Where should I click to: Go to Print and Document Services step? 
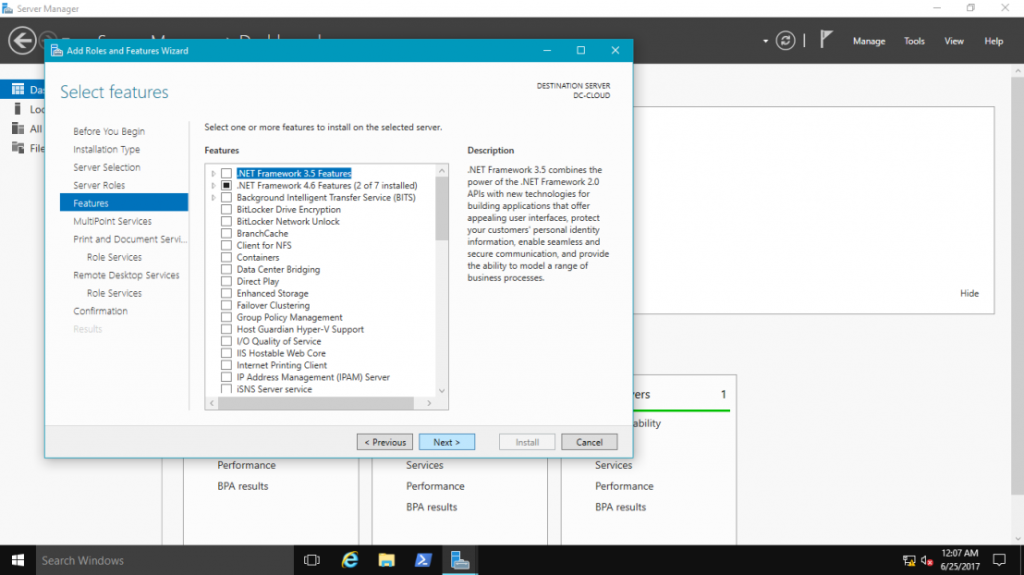(x=130, y=239)
